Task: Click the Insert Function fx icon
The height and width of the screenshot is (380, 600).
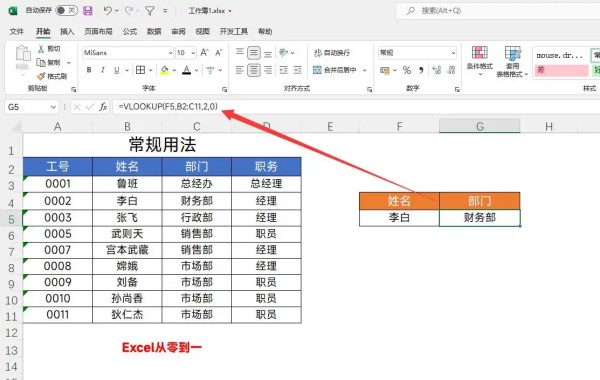Action: (x=103, y=107)
